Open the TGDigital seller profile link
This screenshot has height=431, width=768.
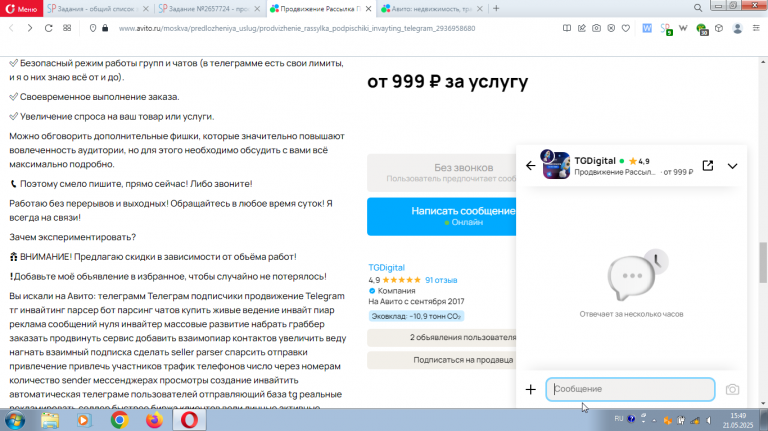coord(386,267)
